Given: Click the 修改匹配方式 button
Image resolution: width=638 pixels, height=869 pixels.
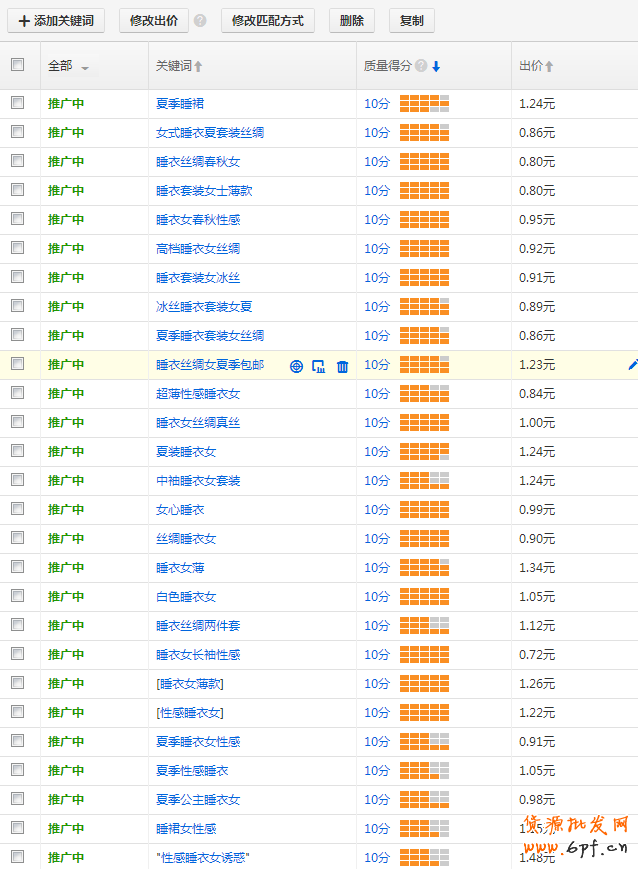Looking at the screenshot, I should (x=267, y=21).
